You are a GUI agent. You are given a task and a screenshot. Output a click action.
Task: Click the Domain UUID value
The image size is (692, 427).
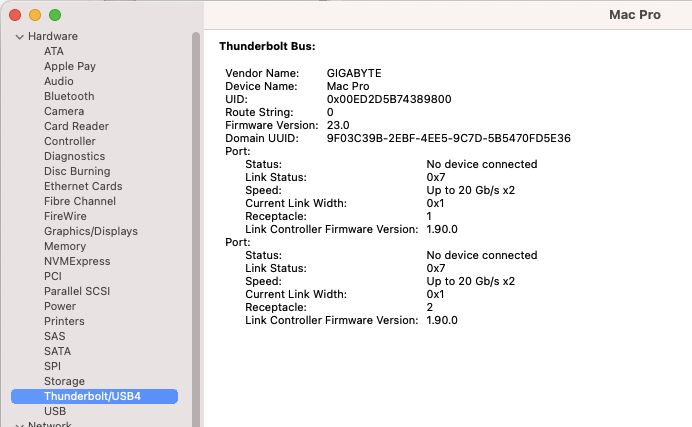[x=448, y=139]
